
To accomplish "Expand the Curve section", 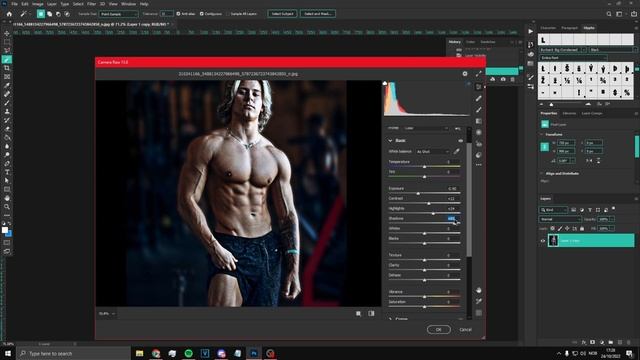I will [390, 318].
